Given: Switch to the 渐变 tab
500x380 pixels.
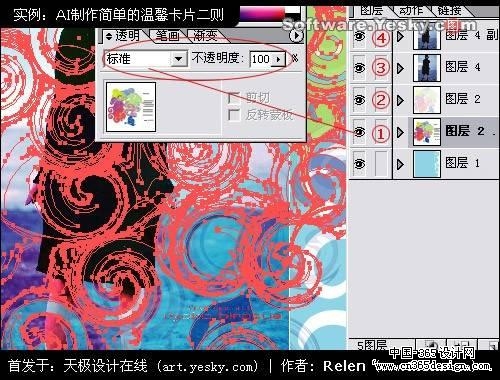Looking at the screenshot, I should pos(205,36).
